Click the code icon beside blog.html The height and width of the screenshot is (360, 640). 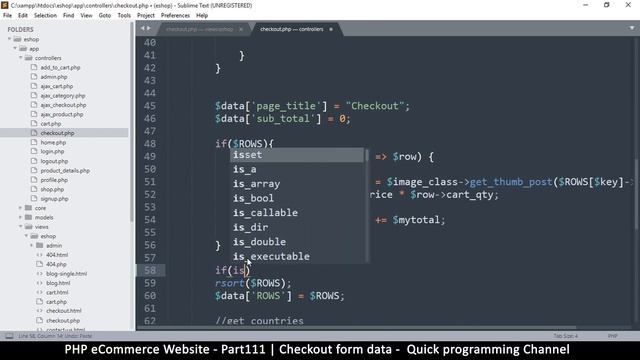click(40, 283)
